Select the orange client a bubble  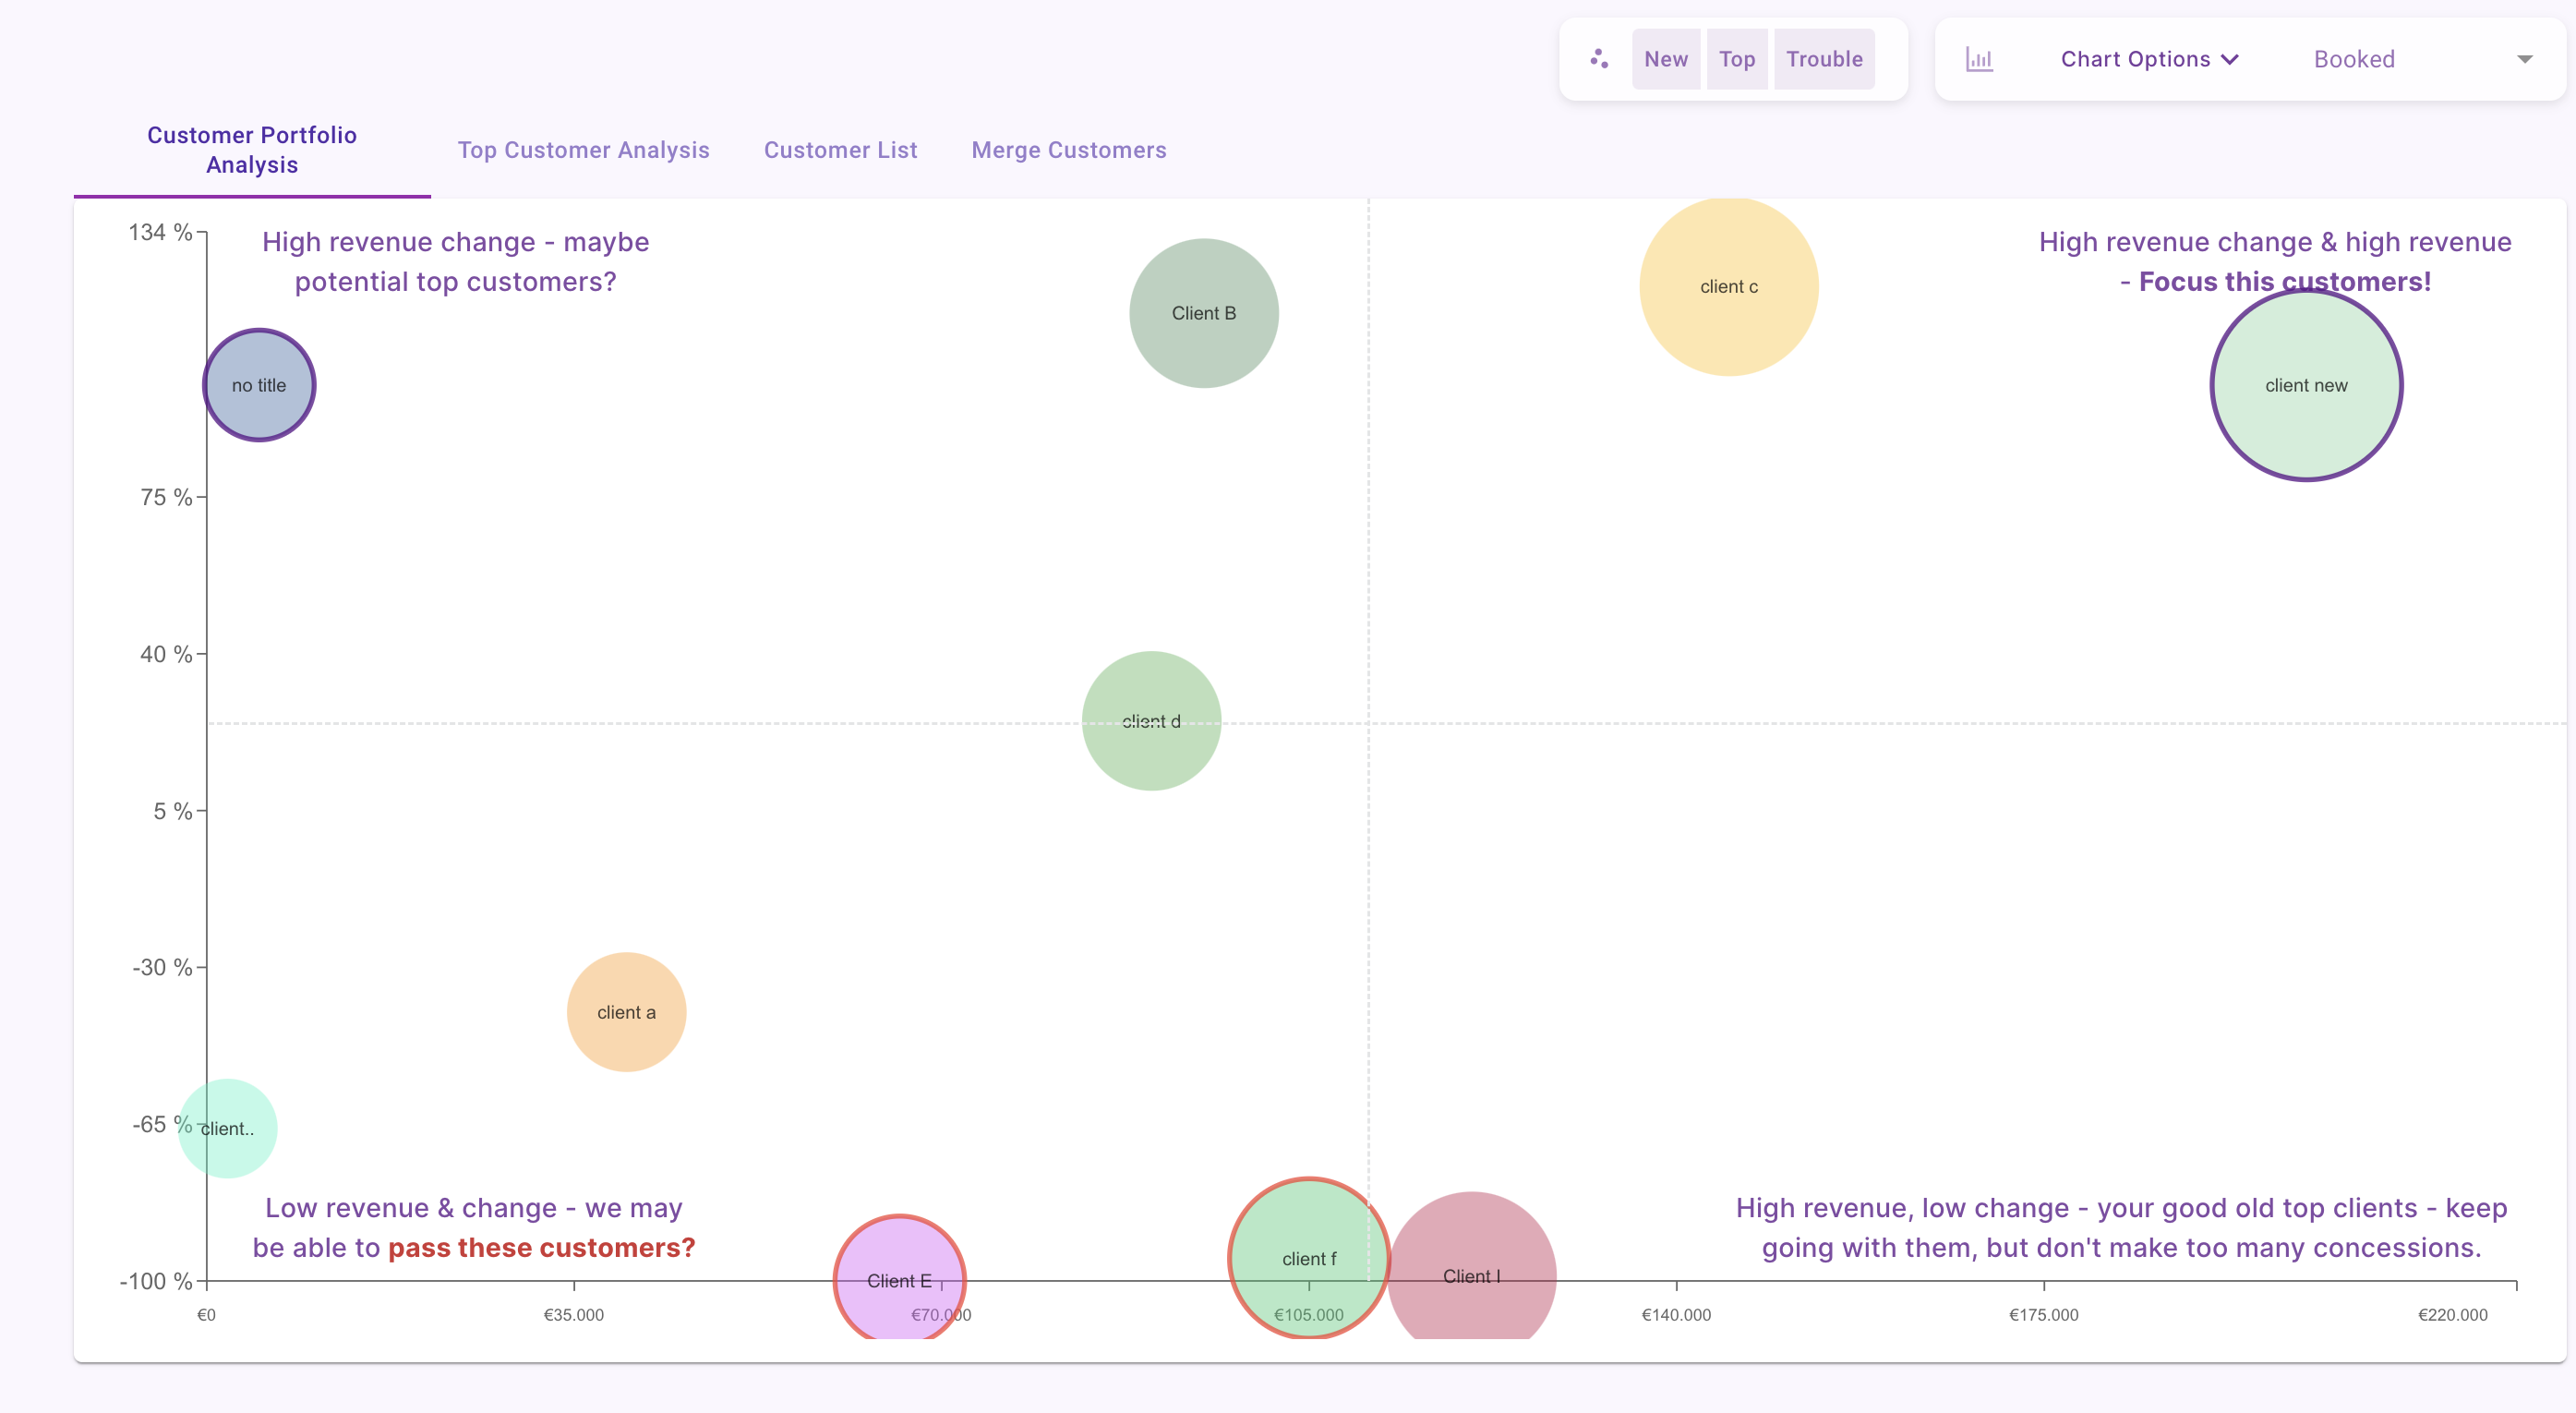(x=626, y=1012)
